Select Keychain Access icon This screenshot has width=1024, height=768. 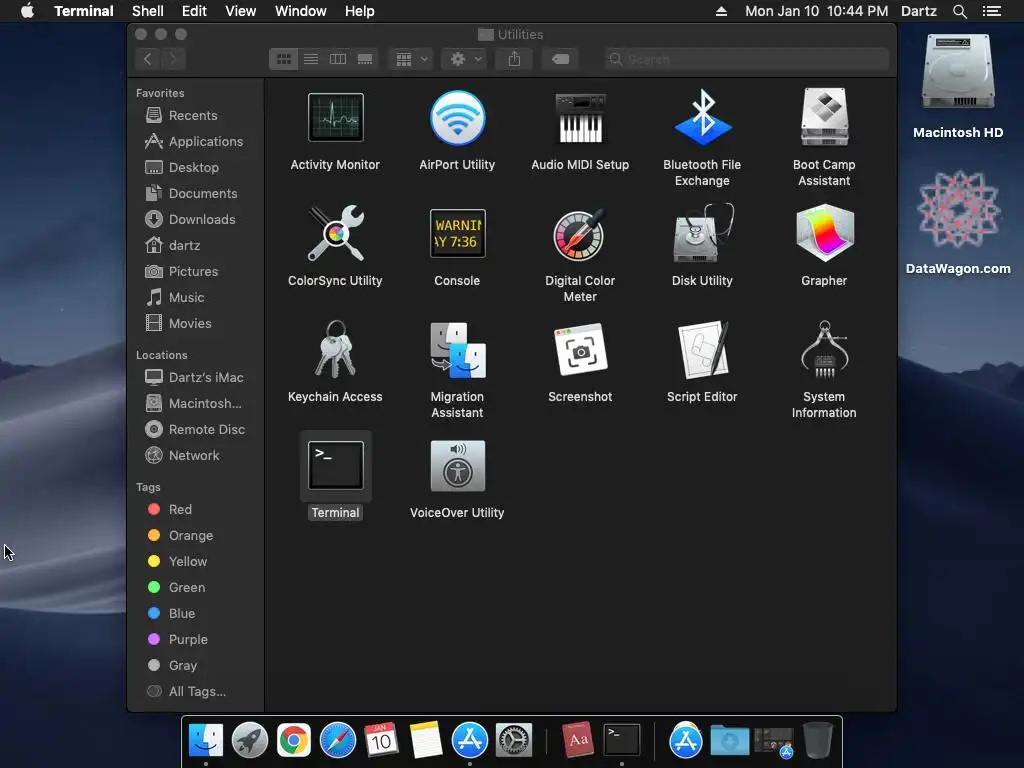(335, 349)
